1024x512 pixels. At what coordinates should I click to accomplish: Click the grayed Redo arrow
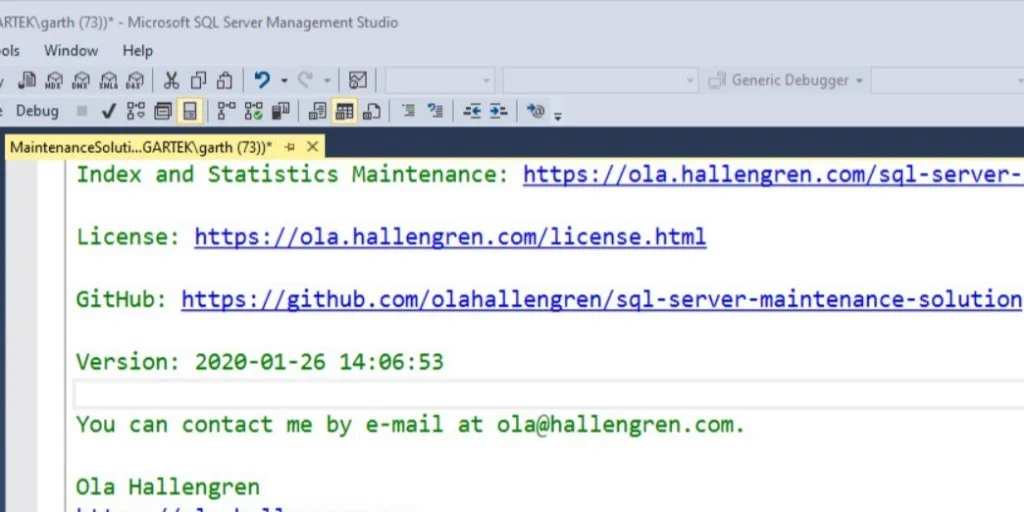pyautogui.click(x=305, y=80)
